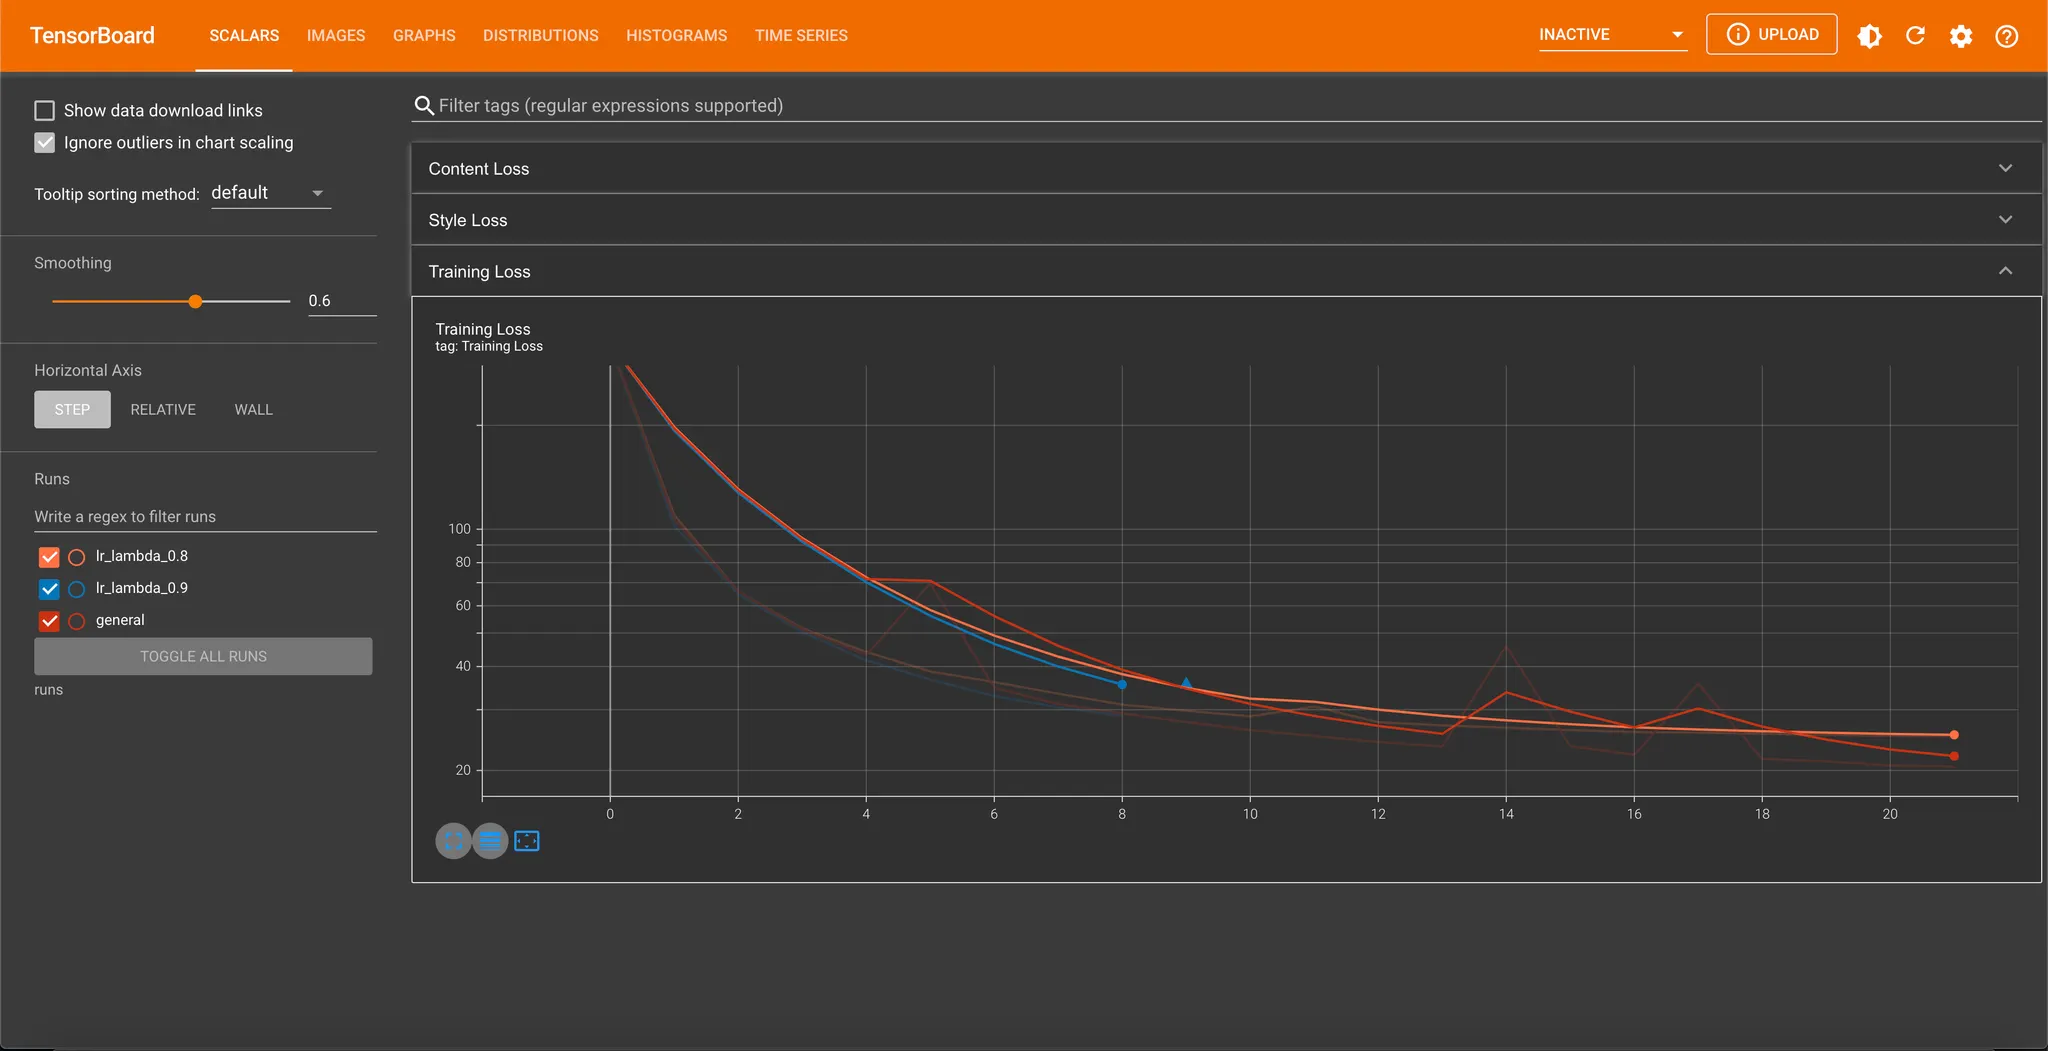Screen dimensions: 2048x1051
Task: Enable Show data download links
Action: coord(45,110)
